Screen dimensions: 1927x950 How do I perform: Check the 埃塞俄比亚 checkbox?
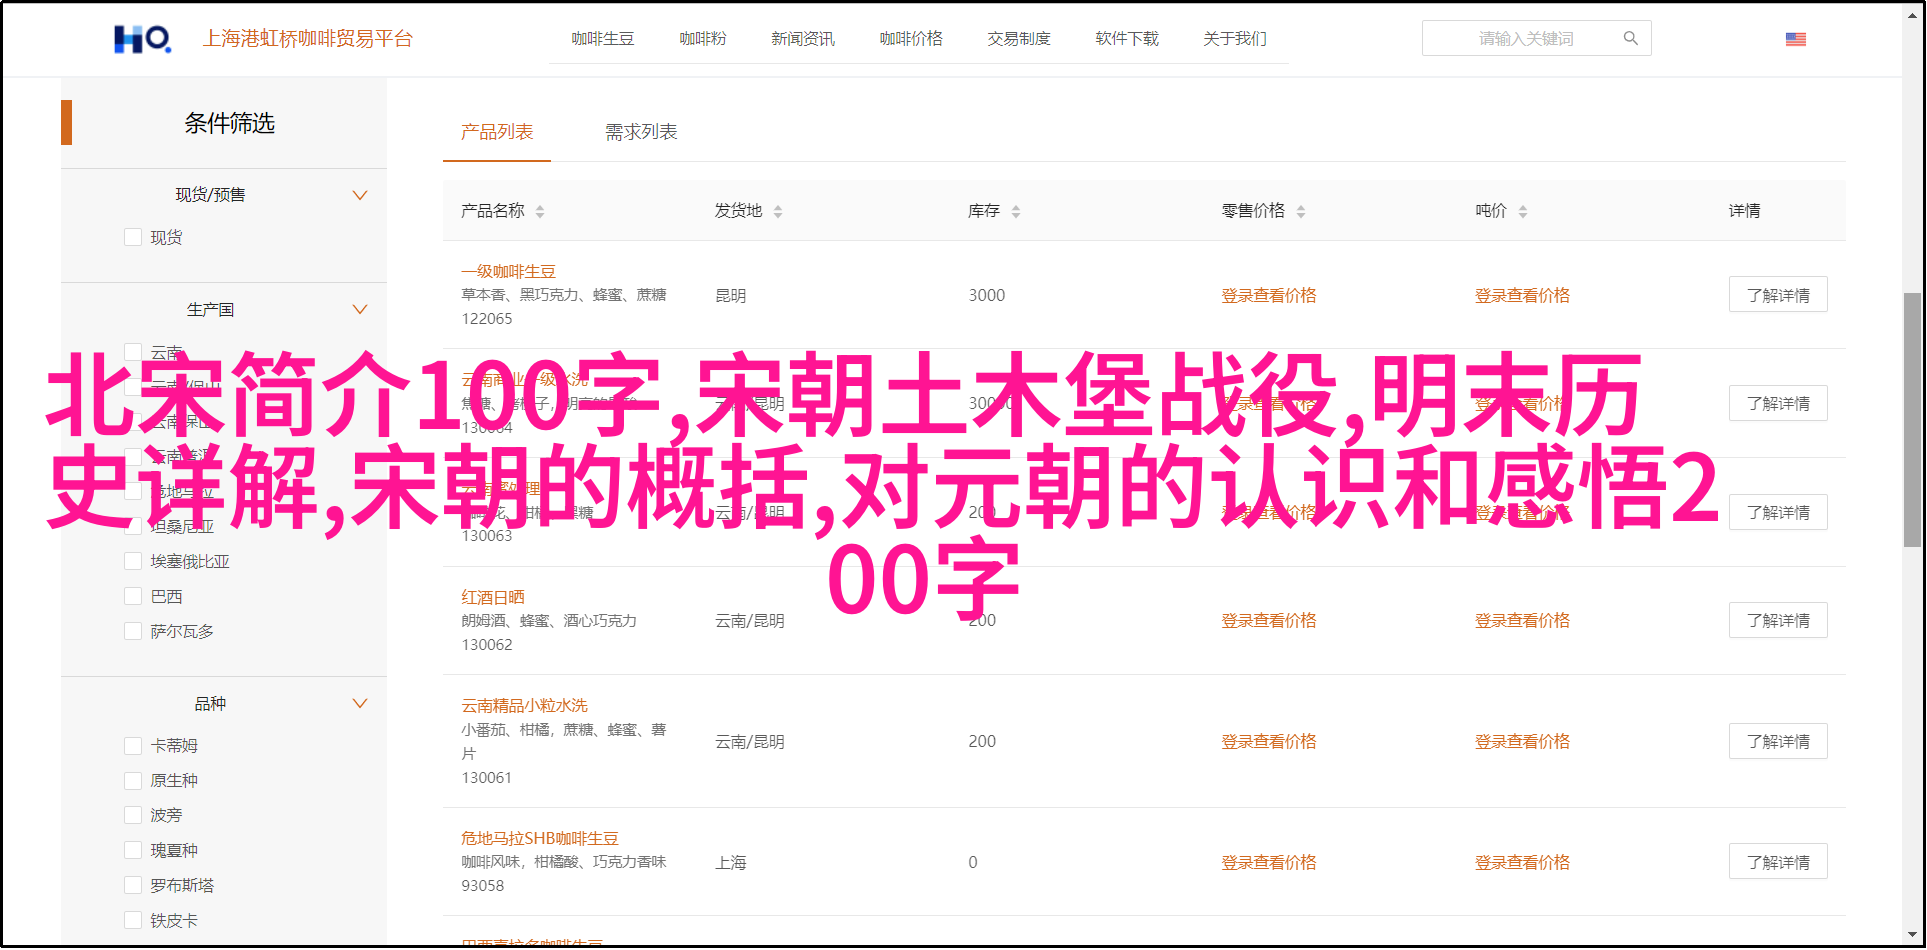(x=133, y=561)
